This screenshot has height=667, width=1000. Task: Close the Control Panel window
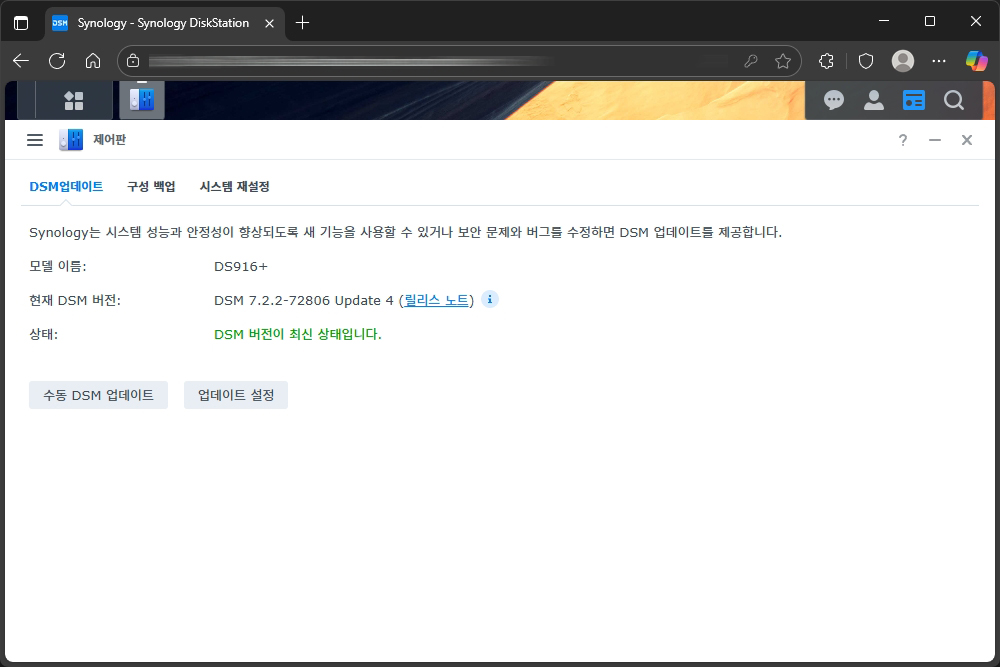pyautogui.click(x=967, y=140)
